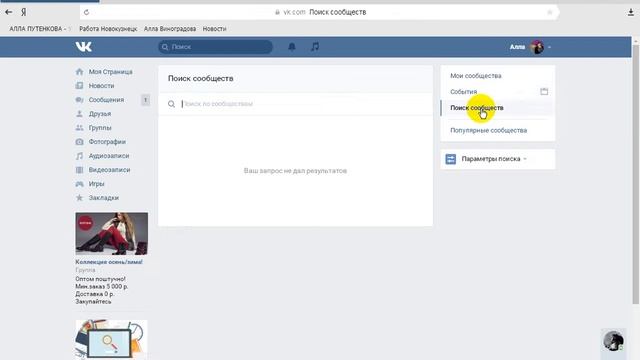Image resolution: width=640 pixels, height=360 pixels.
Task: Click the second ad thumbnail with magnifier
Action: [111, 340]
